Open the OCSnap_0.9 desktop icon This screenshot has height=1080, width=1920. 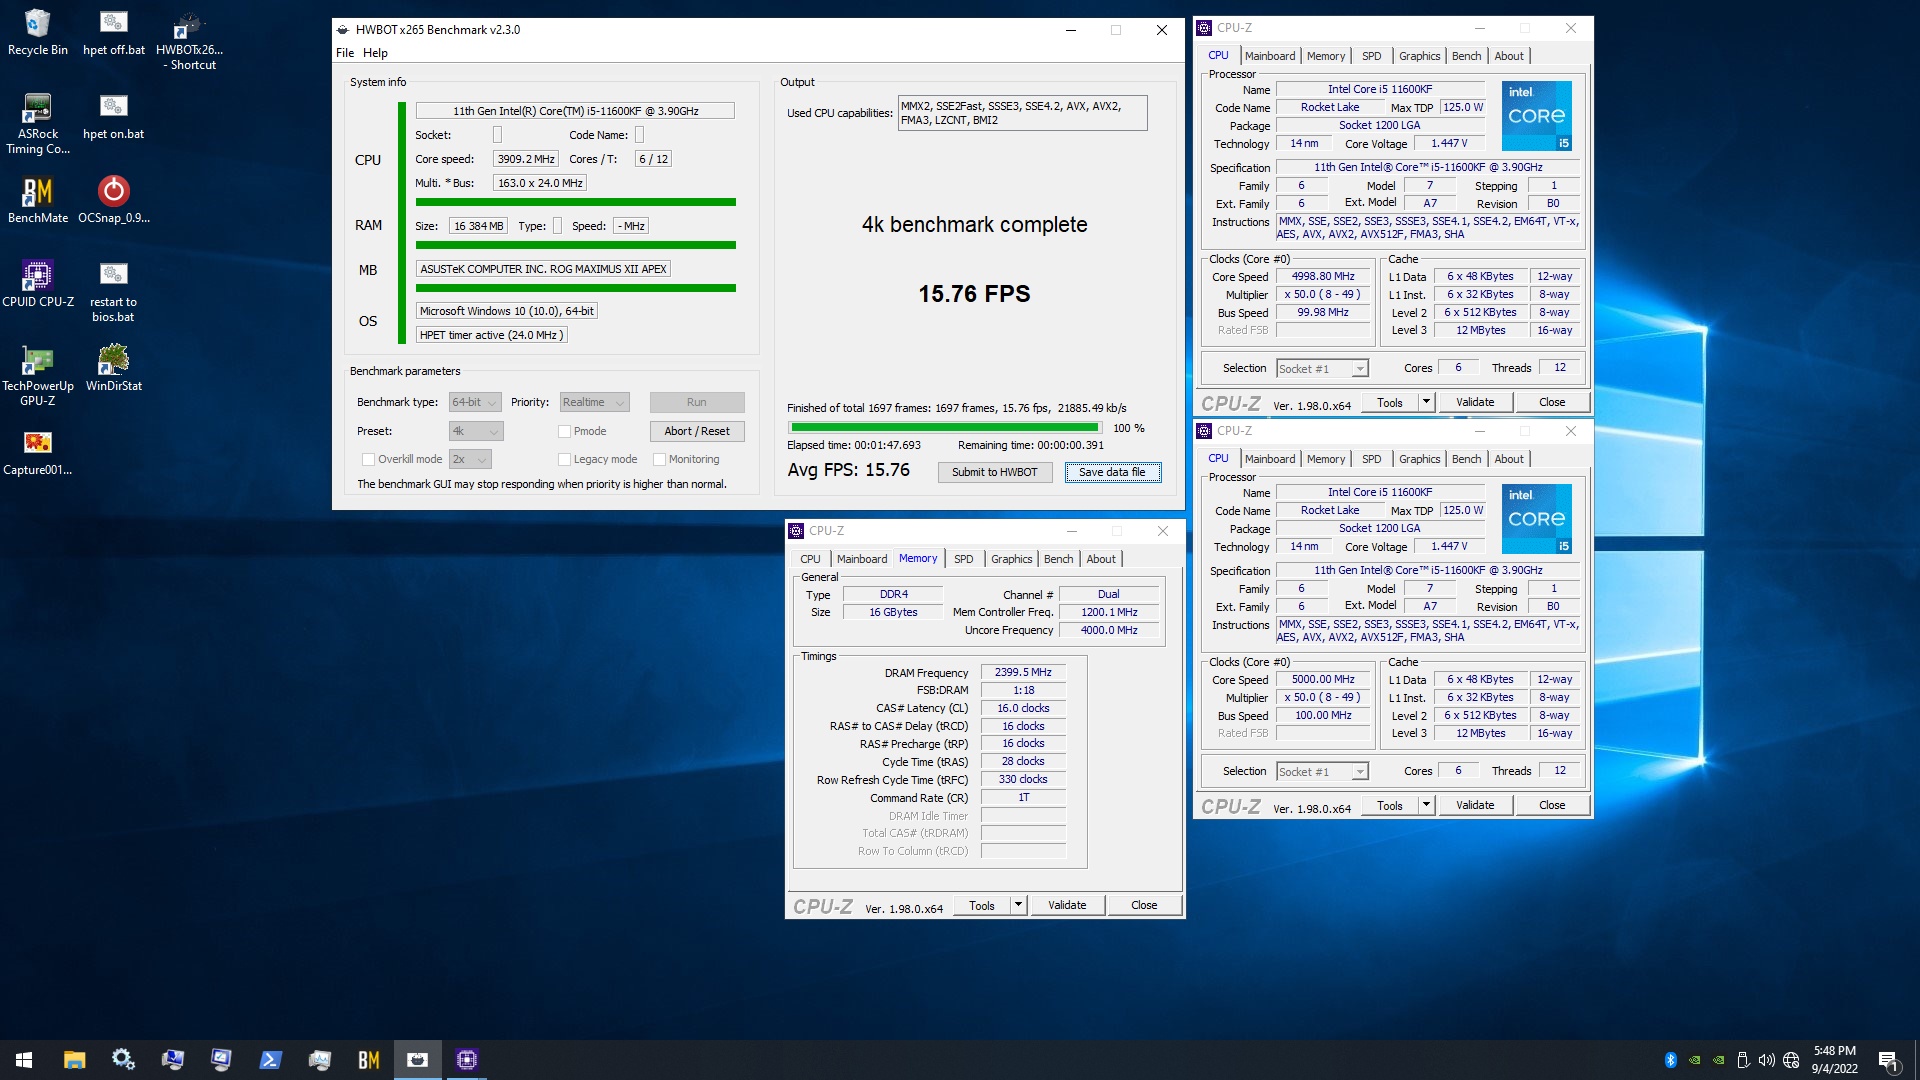[113, 201]
